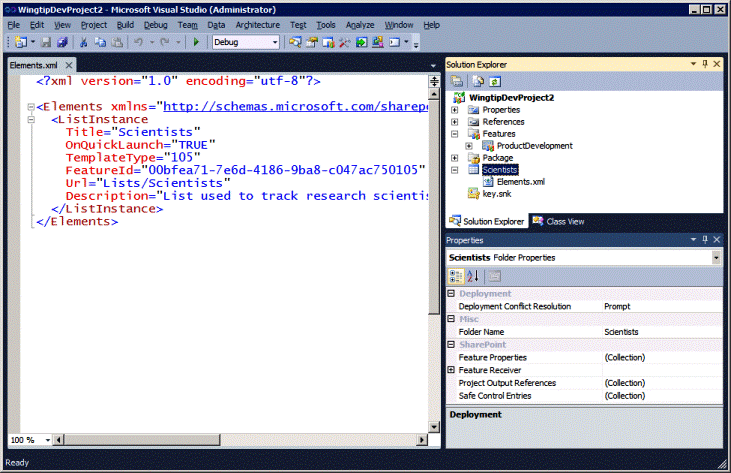This screenshot has height=473, width=731.
Task: Open the active documents list dropdown arrow
Action: point(433,66)
